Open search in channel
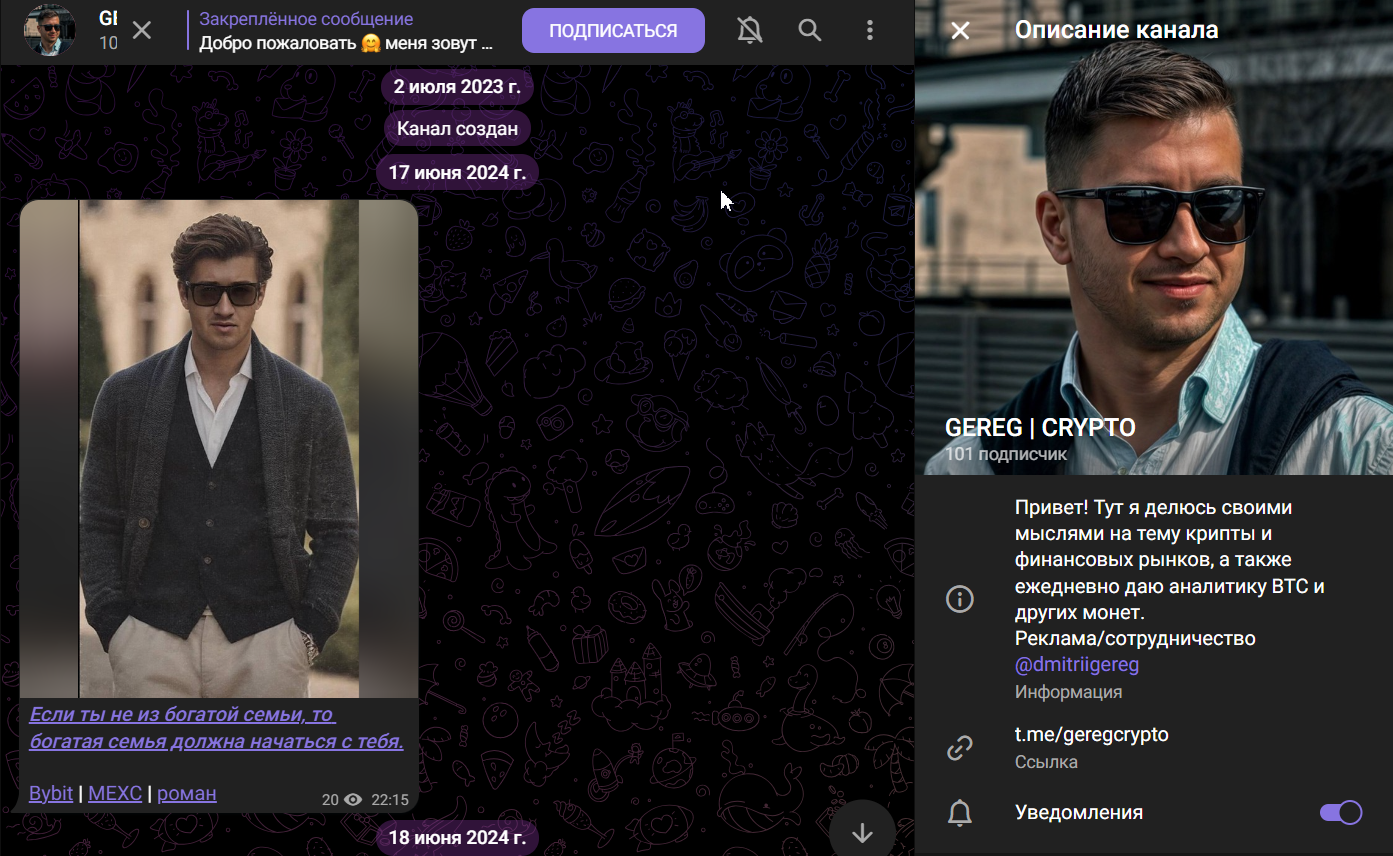This screenshot has width=1393, height=856. click(x=810, y=30)
